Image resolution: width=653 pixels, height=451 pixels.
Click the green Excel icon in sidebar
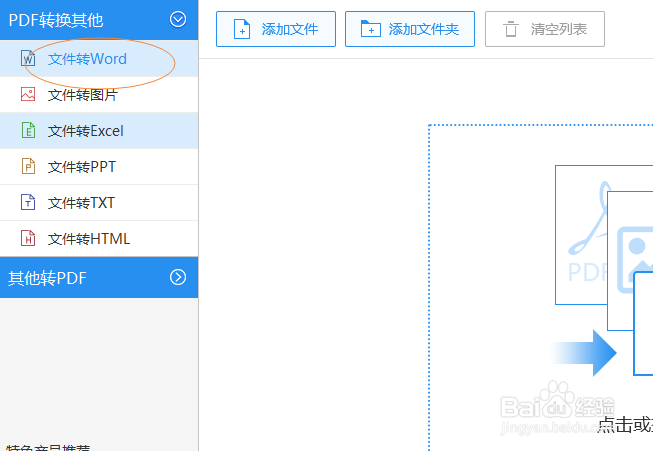pos(28,130)
